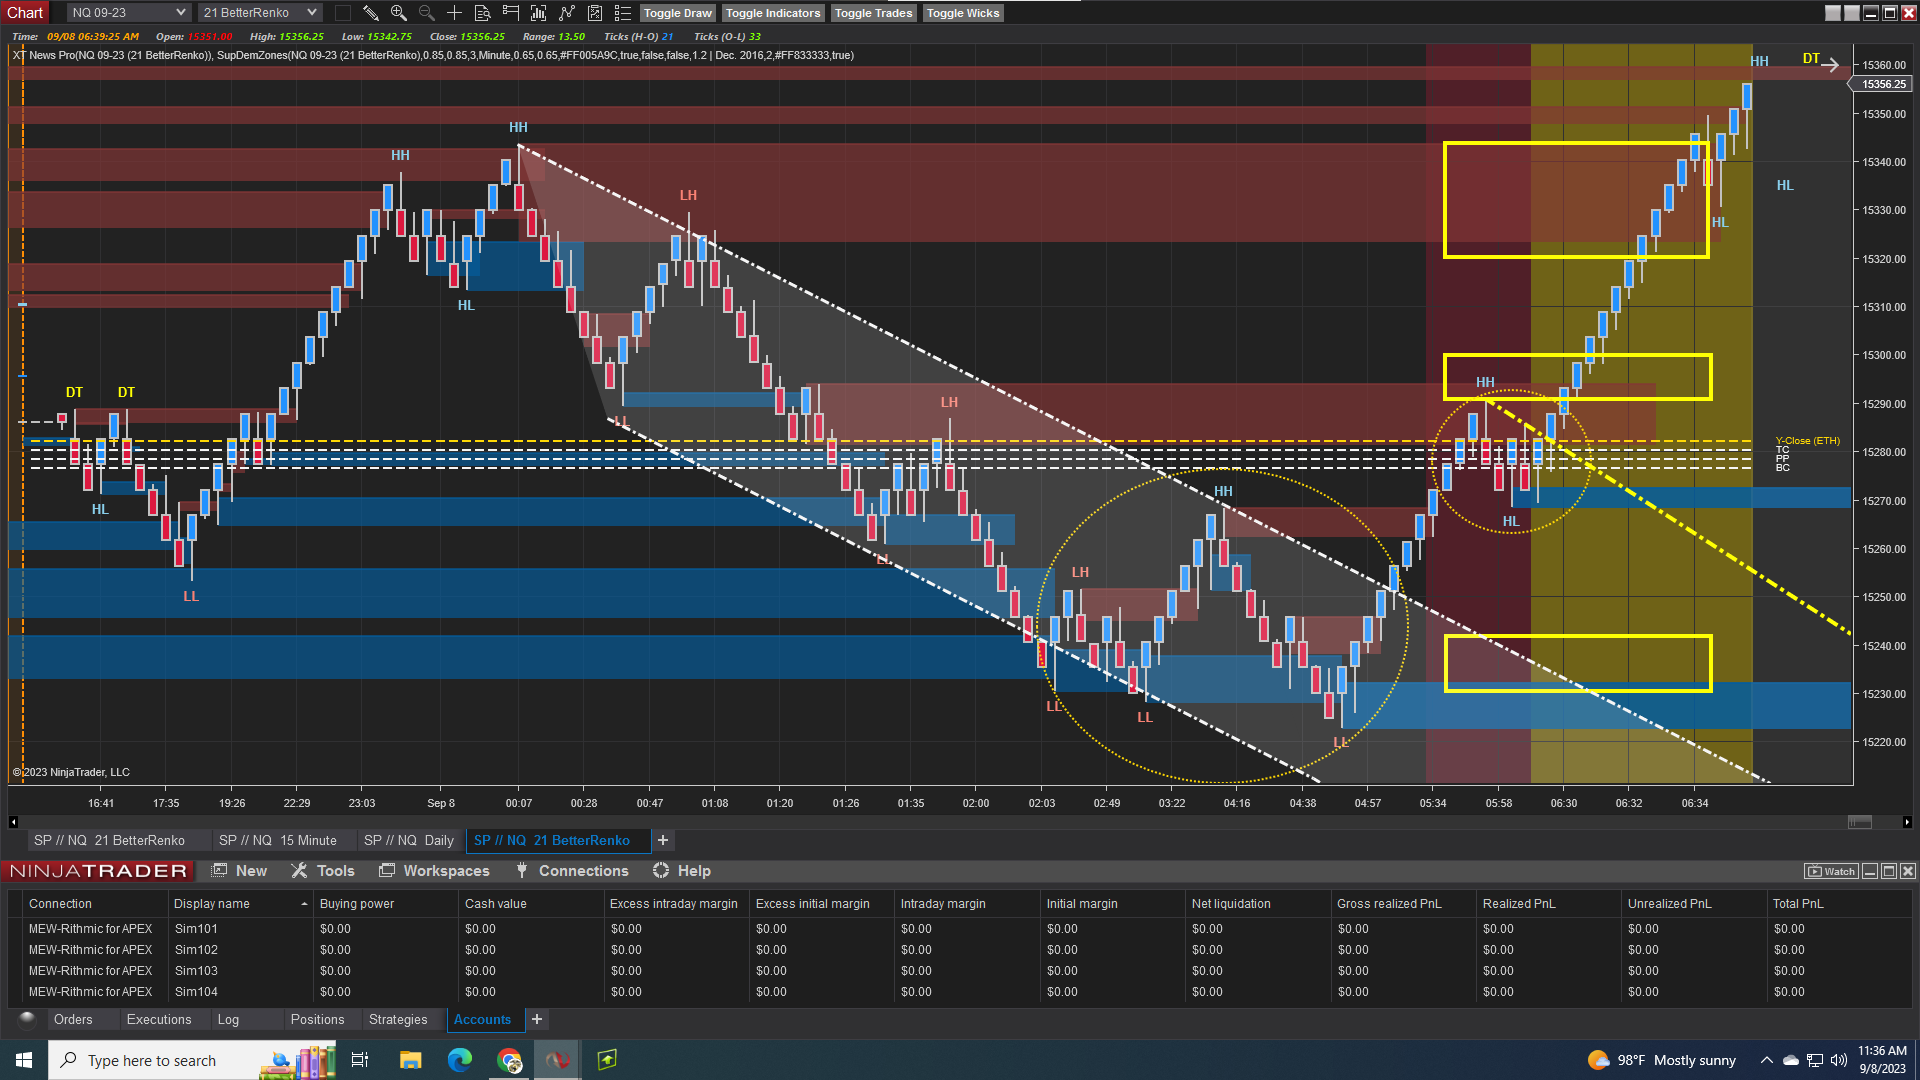Select the Sim101 account row
The height and width of the screenshot is (1080, 1920).
point(960,929)
